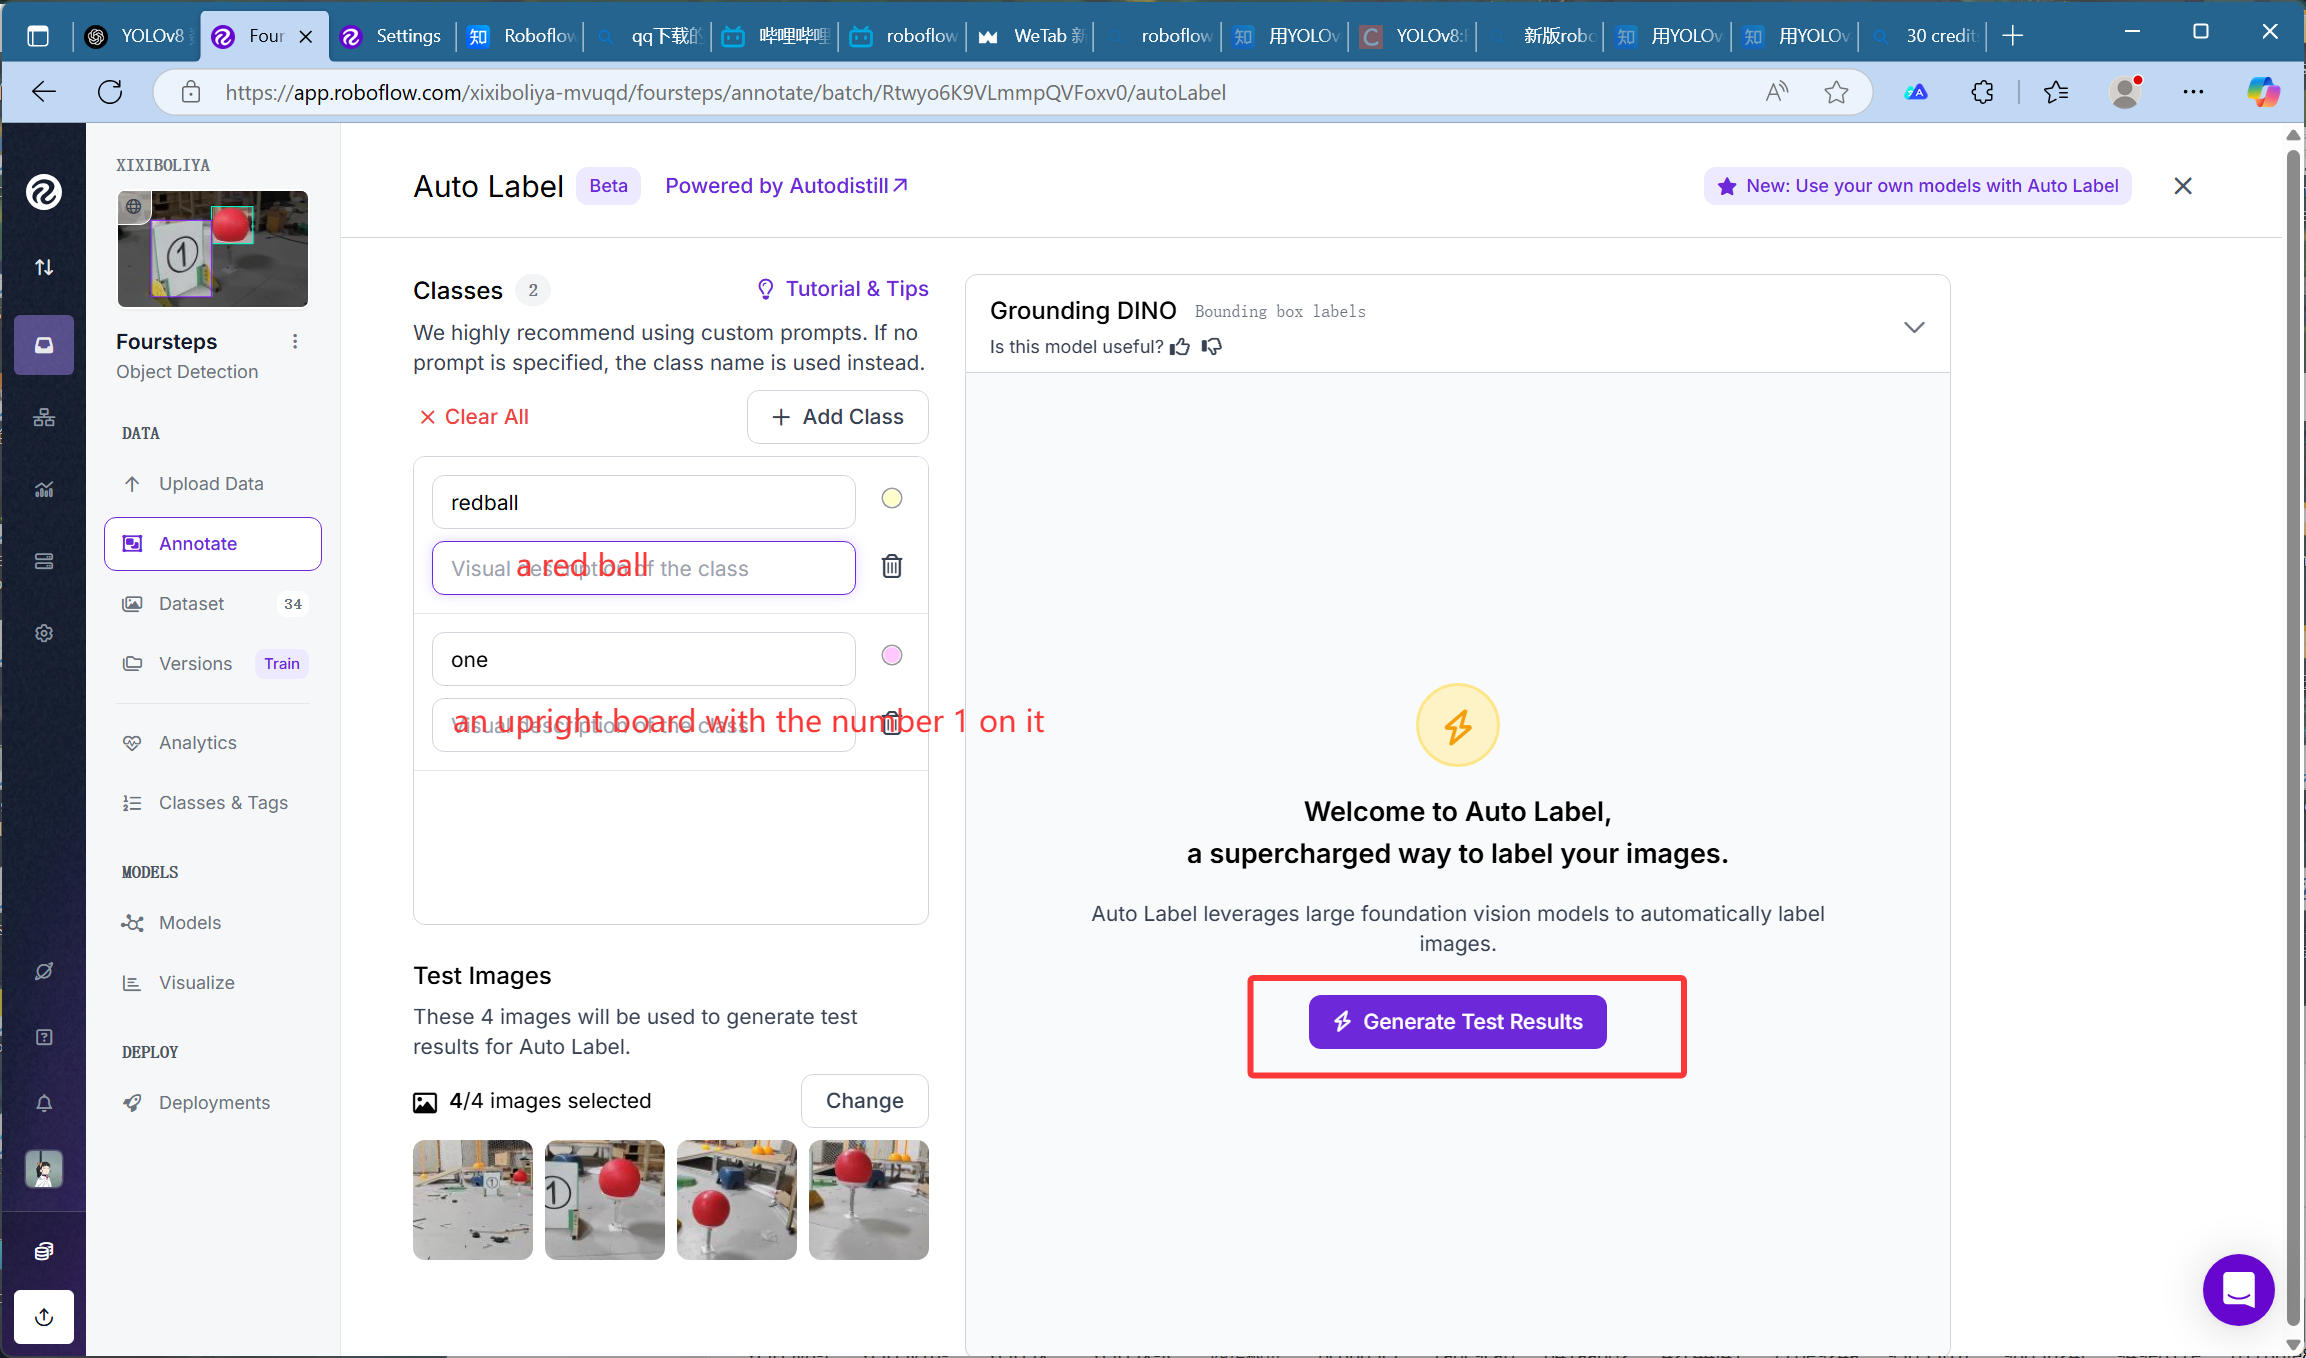Viewport: 2306px width, 1358px height.
Task: Click thumbs down for Grounding DINO
Action: [x=1212, y=347]
